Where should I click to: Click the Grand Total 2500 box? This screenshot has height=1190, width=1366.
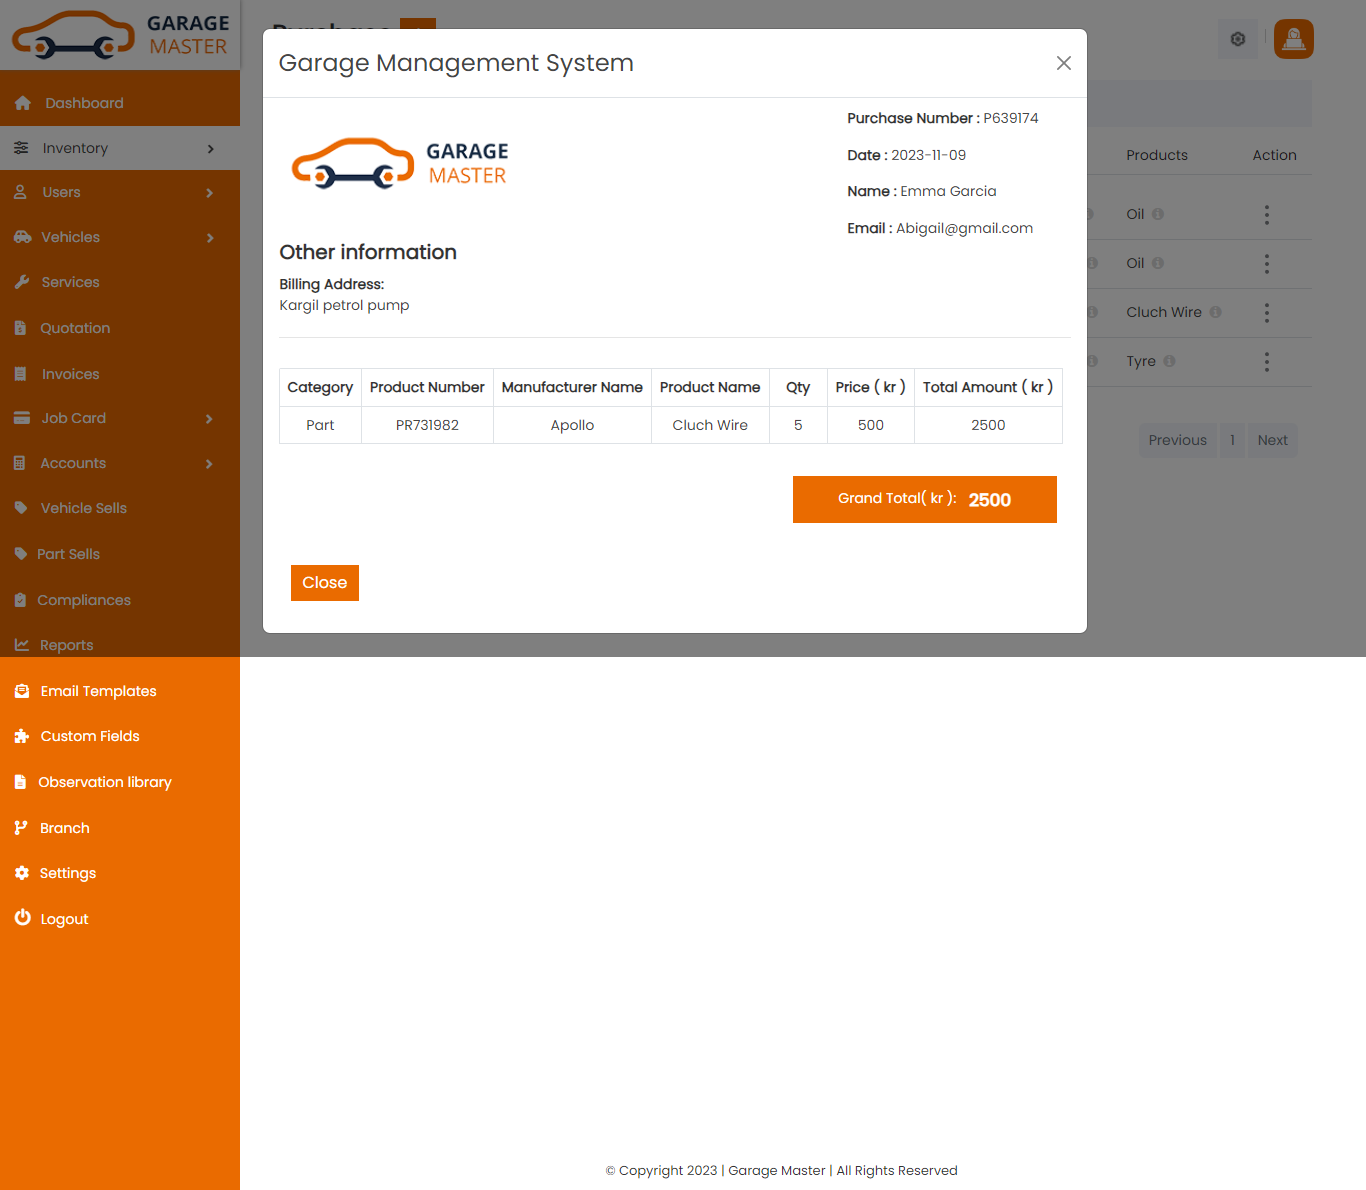pyautogui.click(x=925, y=499)
